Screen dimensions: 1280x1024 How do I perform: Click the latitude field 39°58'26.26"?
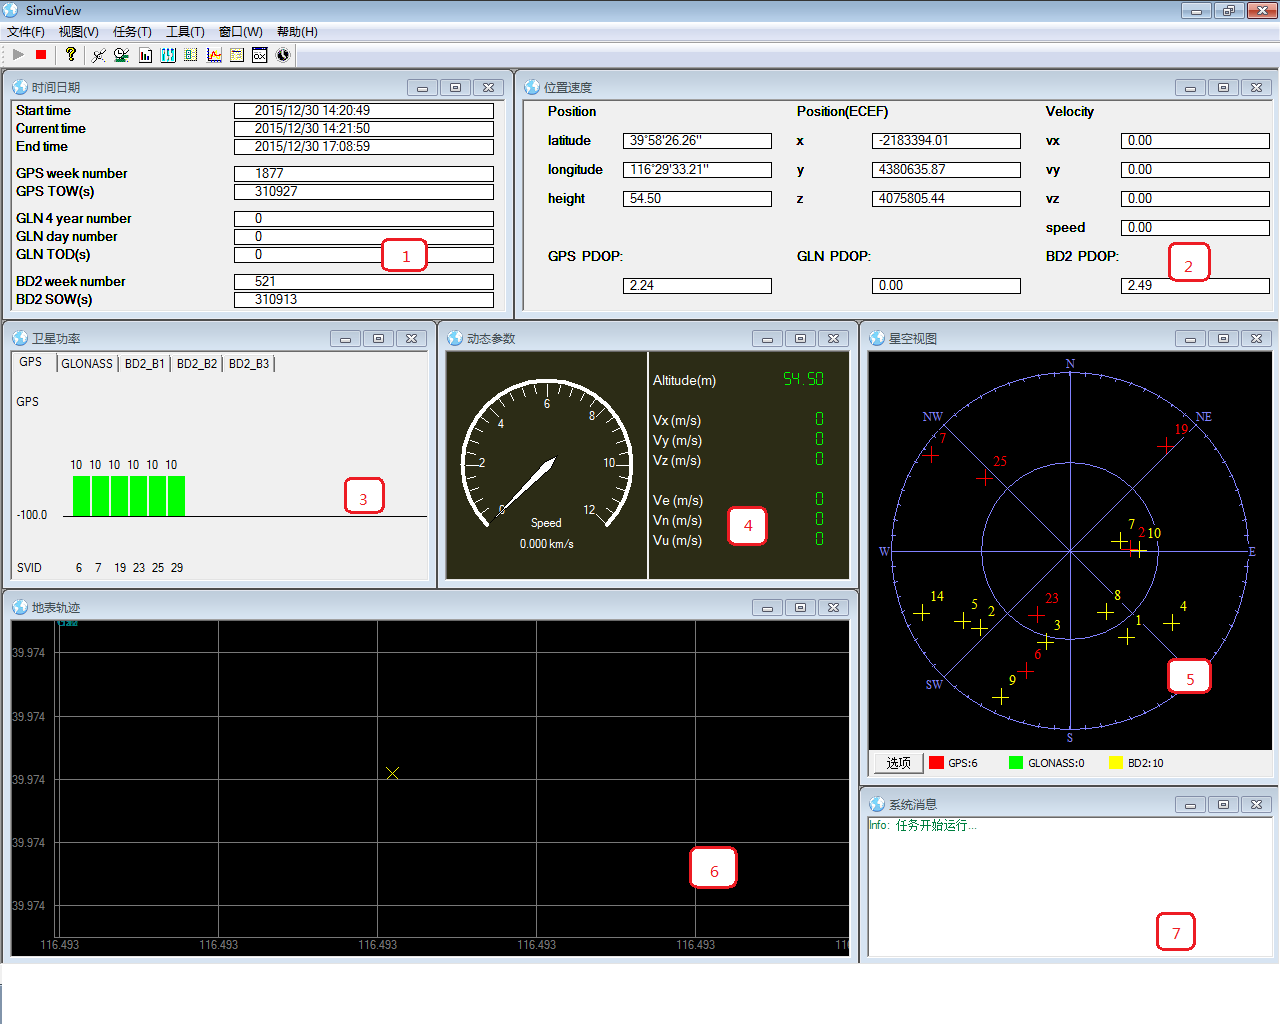[x=697, y=141]
